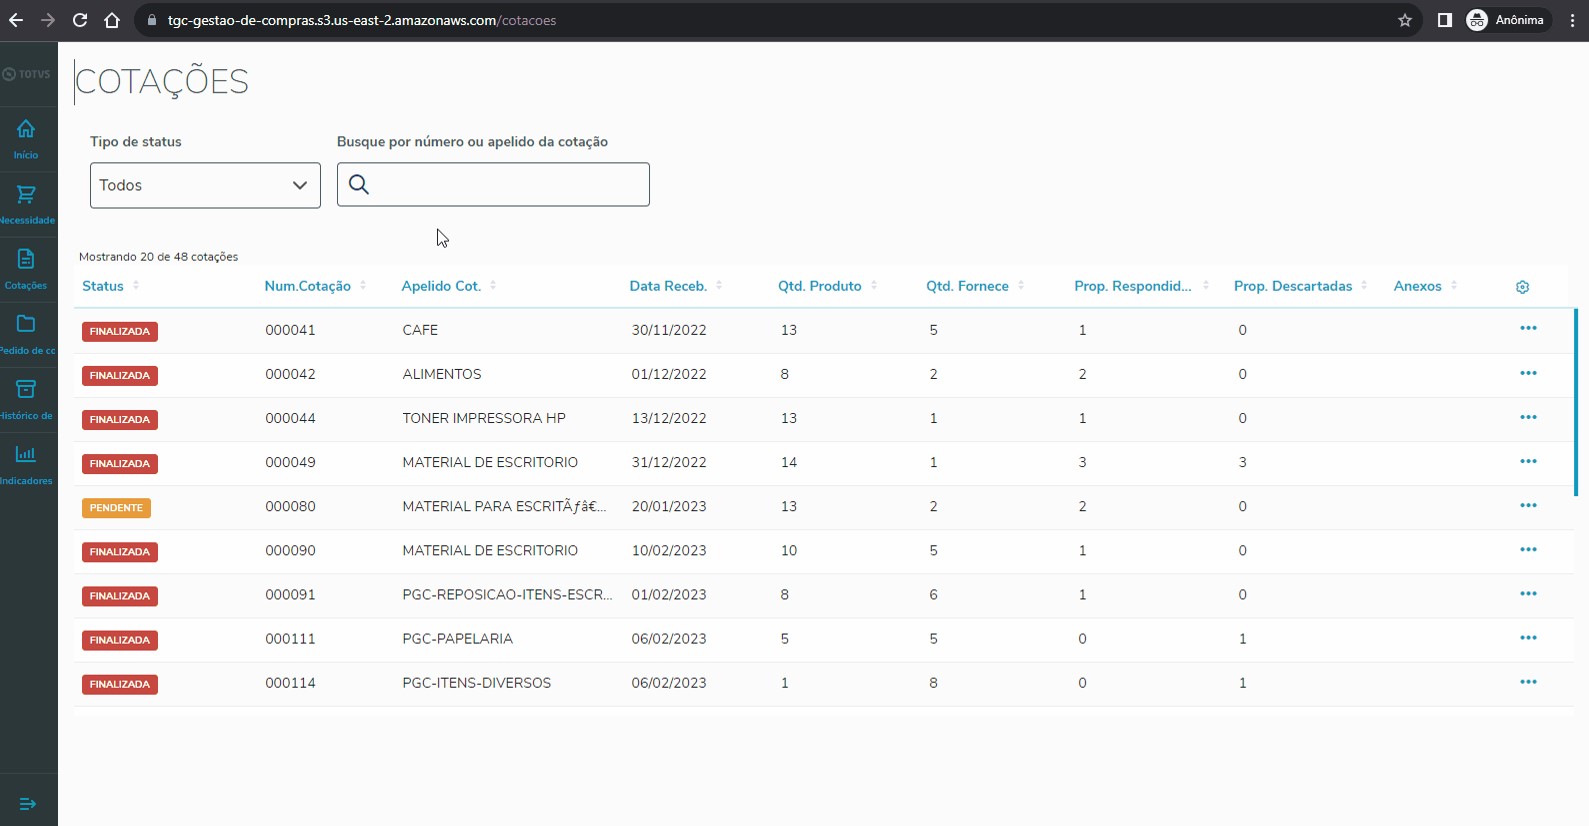
Task: Open actions menu for quotation 000041
Action: [1528, 329]
